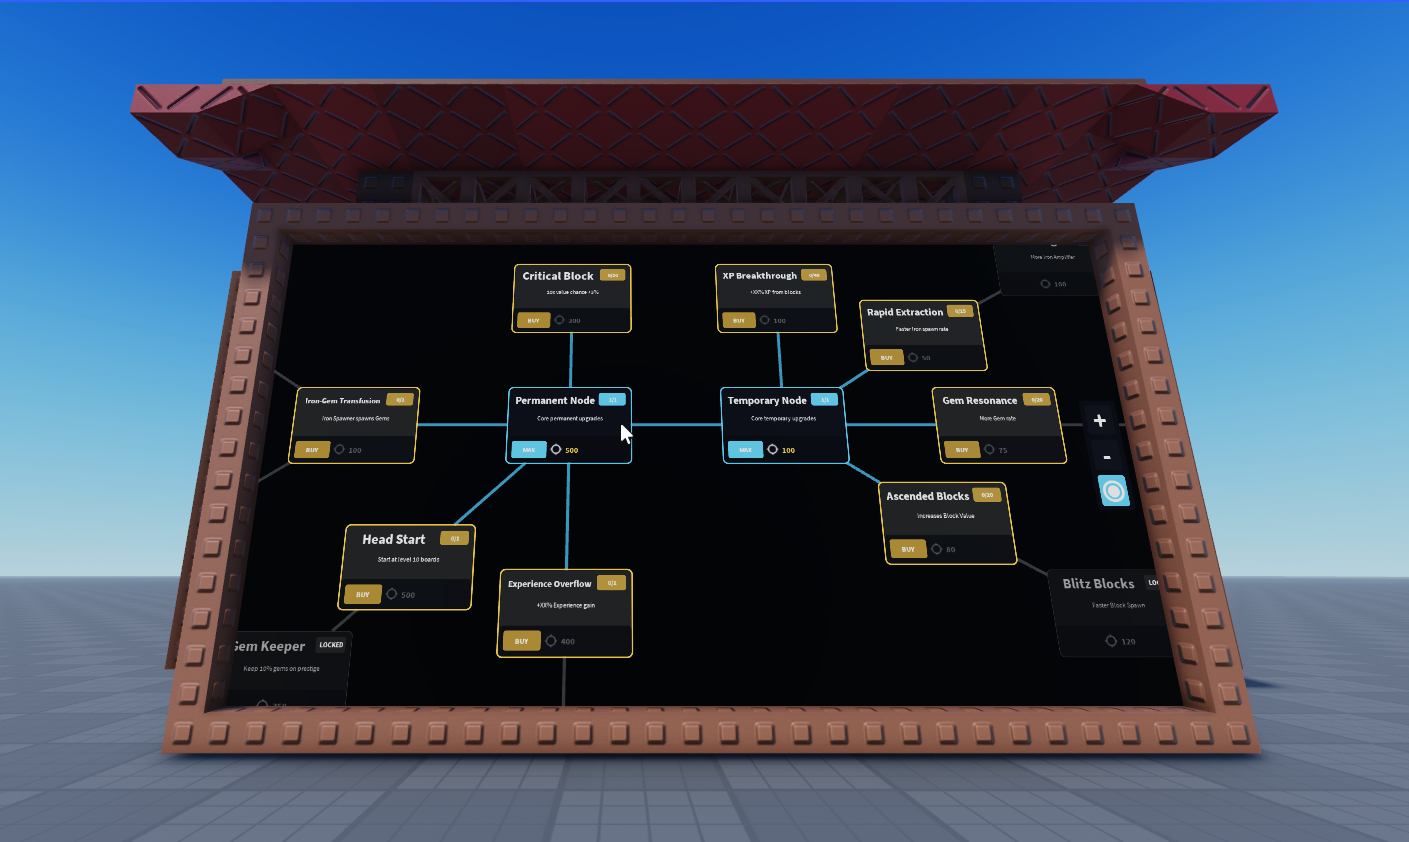Click MAX button on Temporary Node
Viewport: 1409px width, 842px height.
point(745,450)
